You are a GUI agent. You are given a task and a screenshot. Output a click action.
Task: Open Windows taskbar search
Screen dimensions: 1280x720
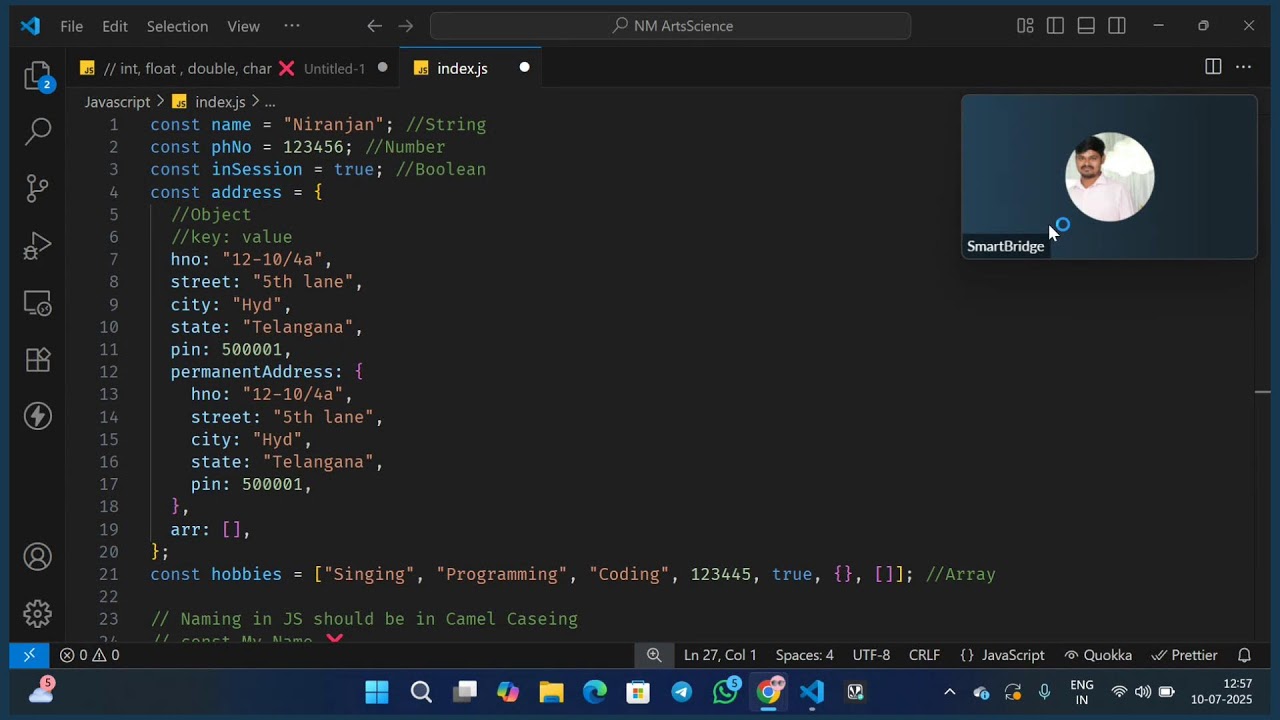[x=421, y=692]
